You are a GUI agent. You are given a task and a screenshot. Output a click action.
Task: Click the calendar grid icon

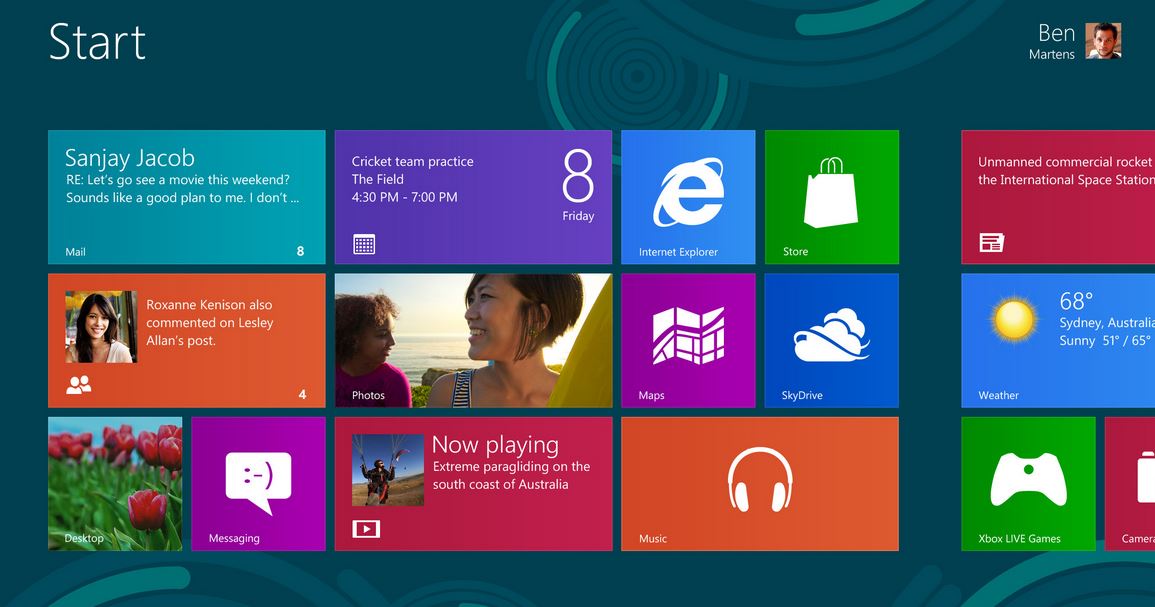(x=364, y=244)
